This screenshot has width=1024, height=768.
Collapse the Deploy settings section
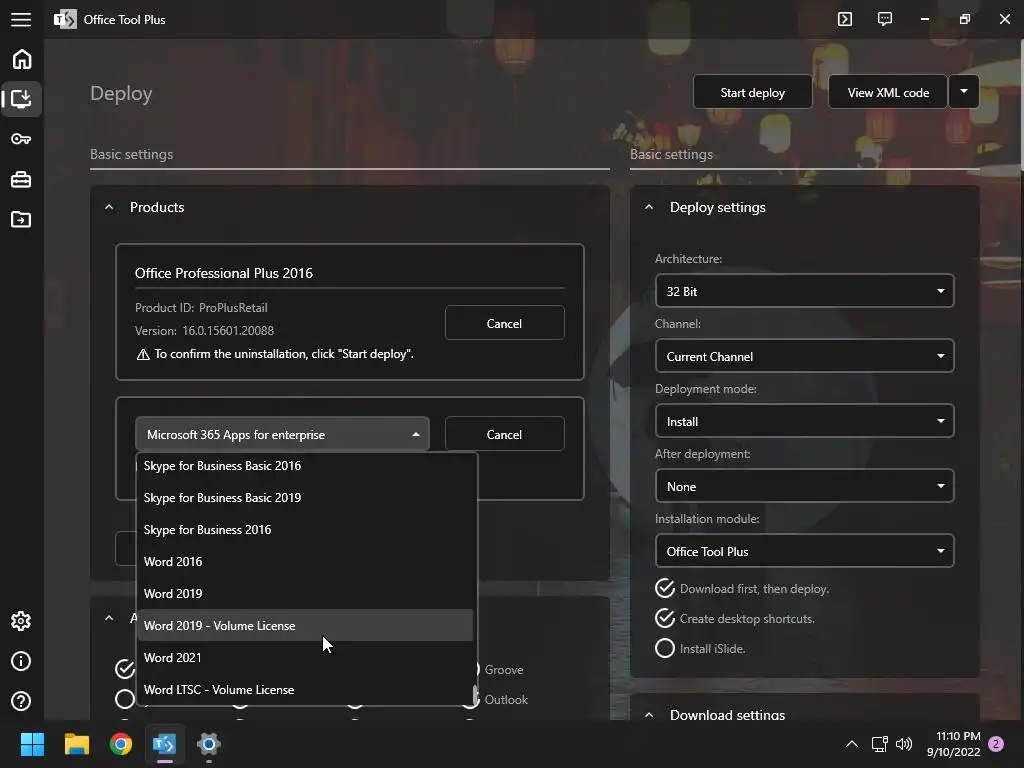coord(648,207)
